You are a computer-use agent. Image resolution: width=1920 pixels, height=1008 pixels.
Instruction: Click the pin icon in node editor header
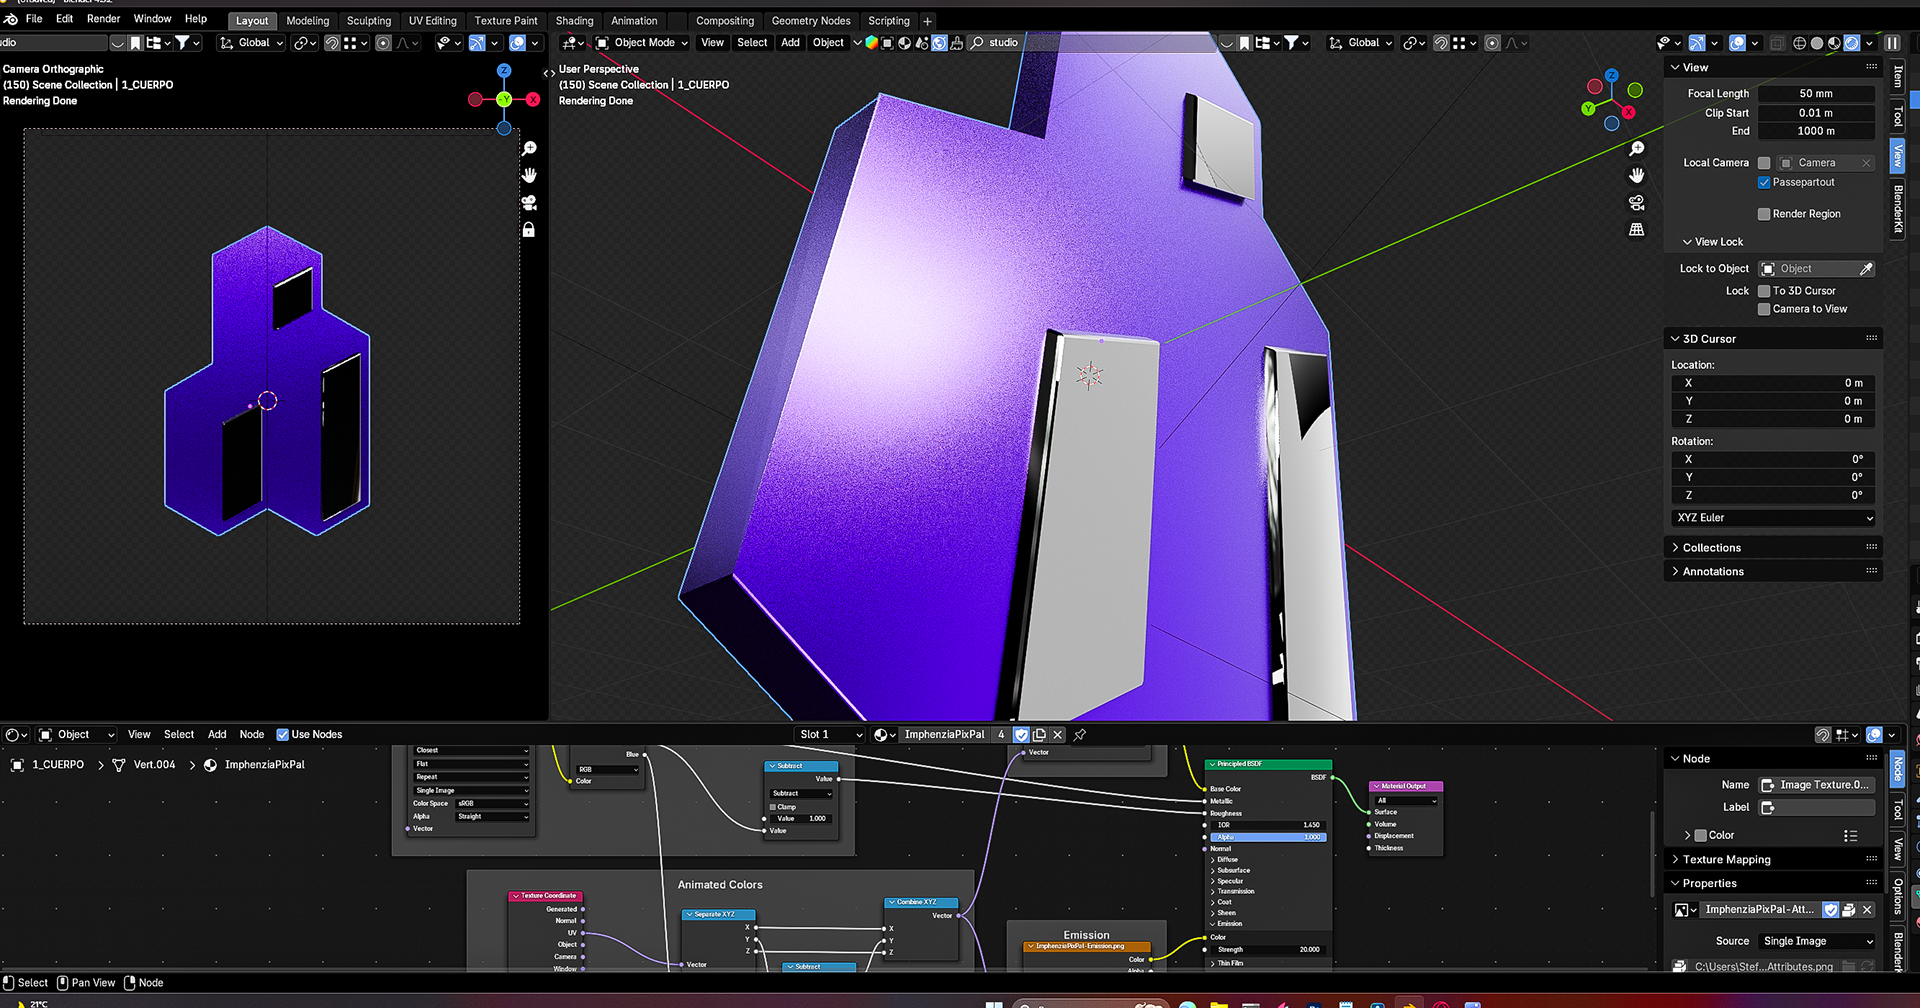click(x=1080, y=735)
